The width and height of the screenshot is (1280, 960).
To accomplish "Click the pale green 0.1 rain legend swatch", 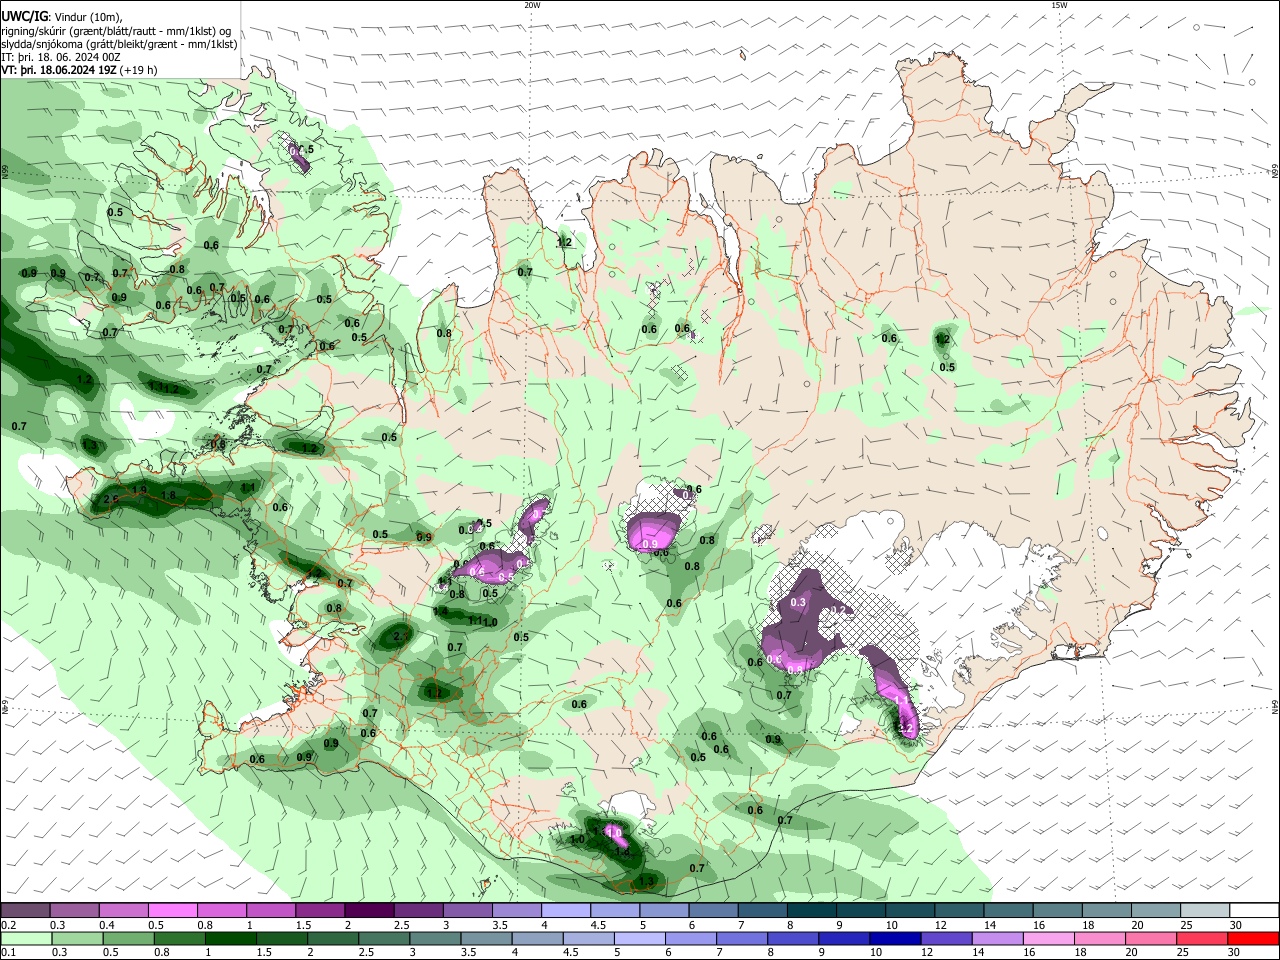I will (26, 938).
